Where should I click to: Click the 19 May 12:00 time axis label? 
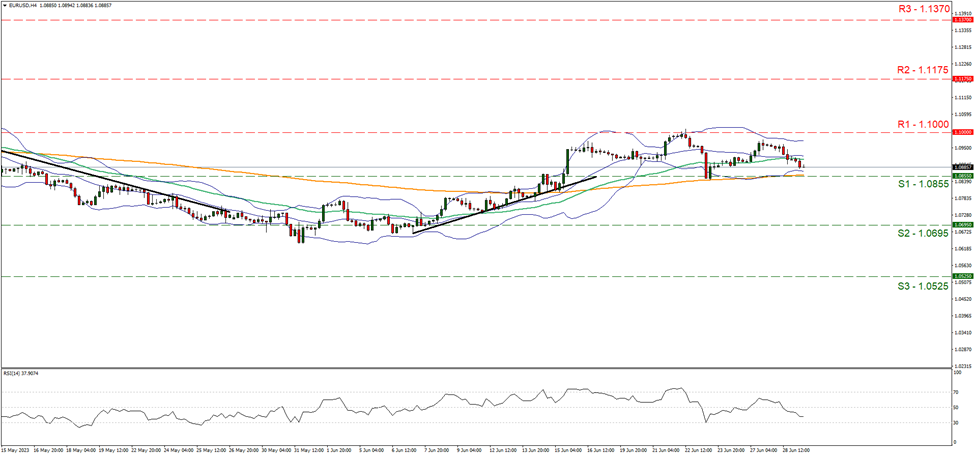[x=113, y=450]
